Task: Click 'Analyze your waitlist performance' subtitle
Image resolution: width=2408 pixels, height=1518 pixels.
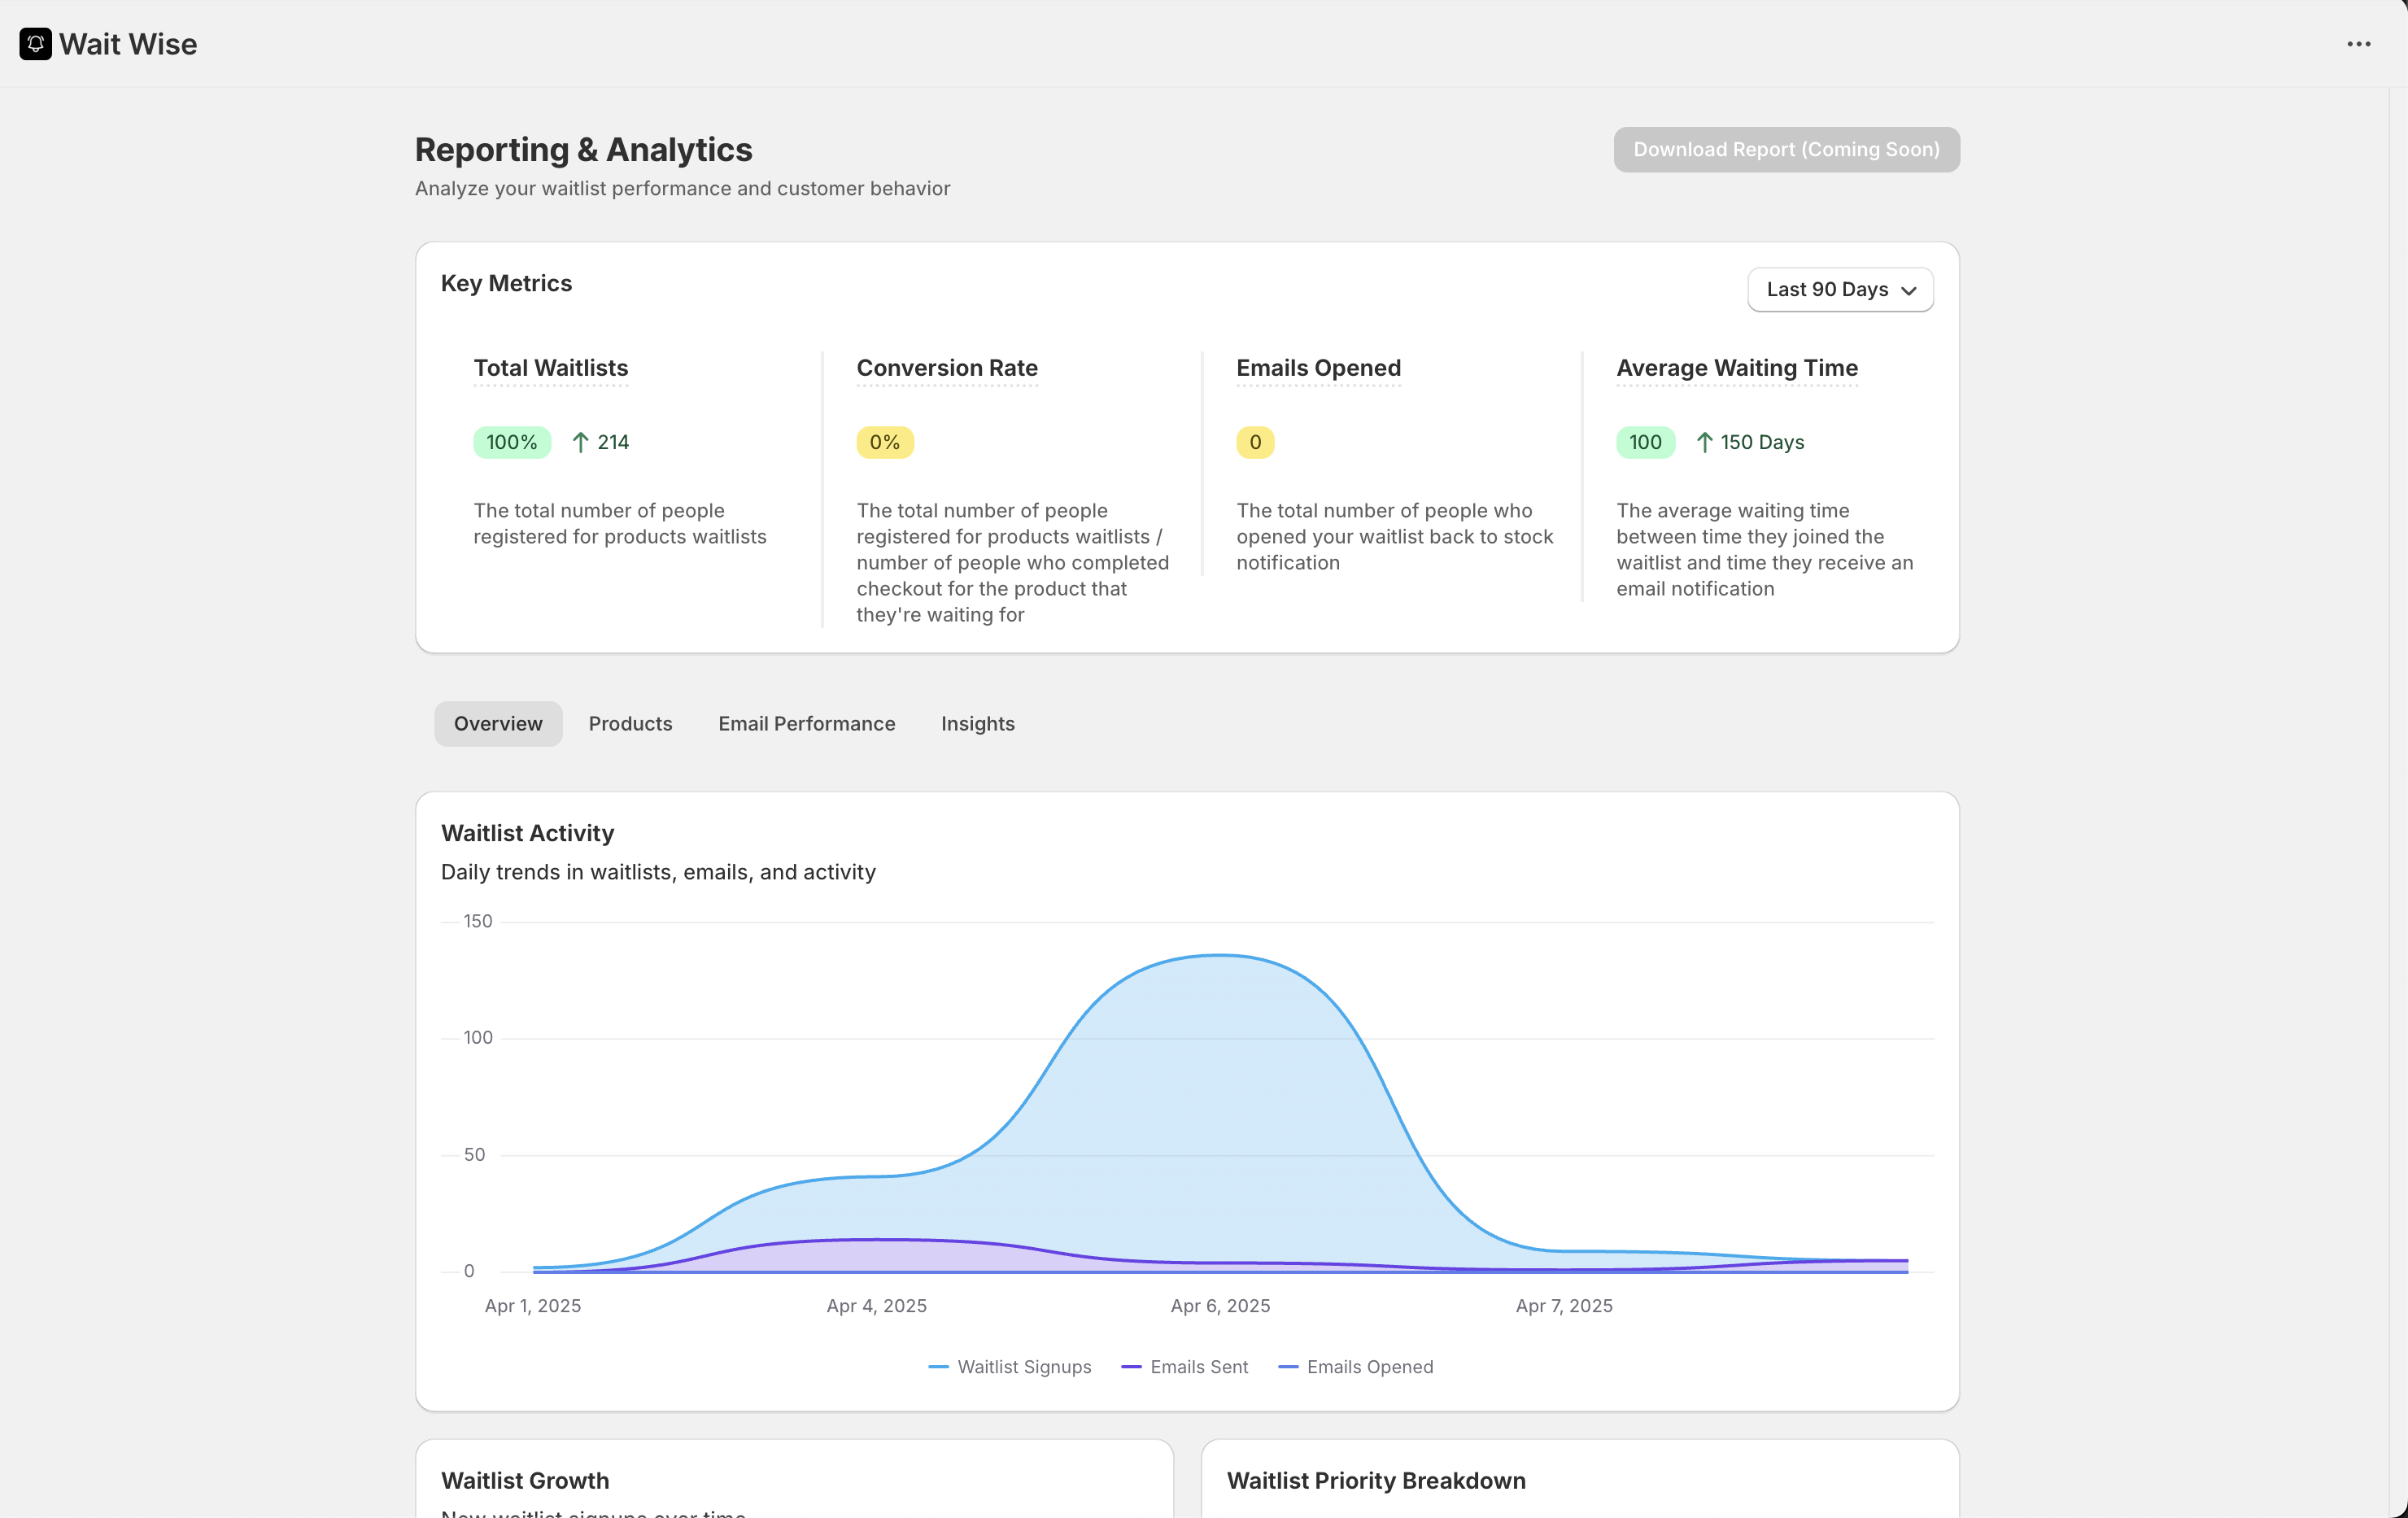Action: [682, 189]
